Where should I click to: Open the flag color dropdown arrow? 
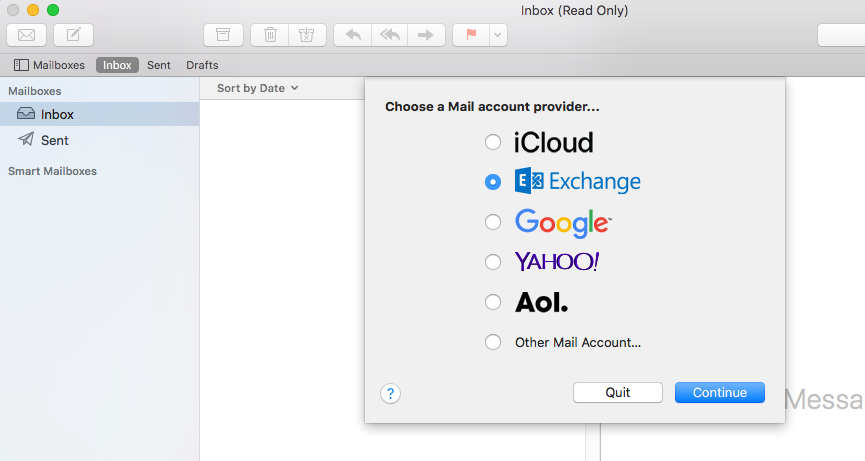[x=497, y=35]
